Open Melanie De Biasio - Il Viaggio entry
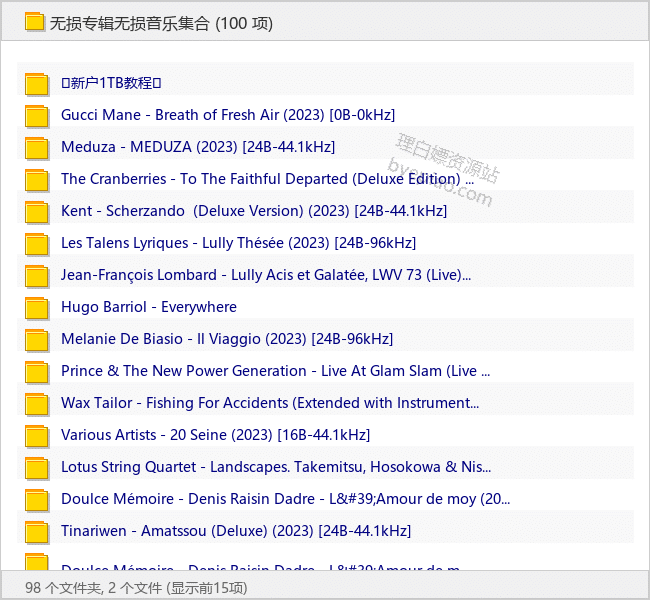 click(x=227, y=339)
